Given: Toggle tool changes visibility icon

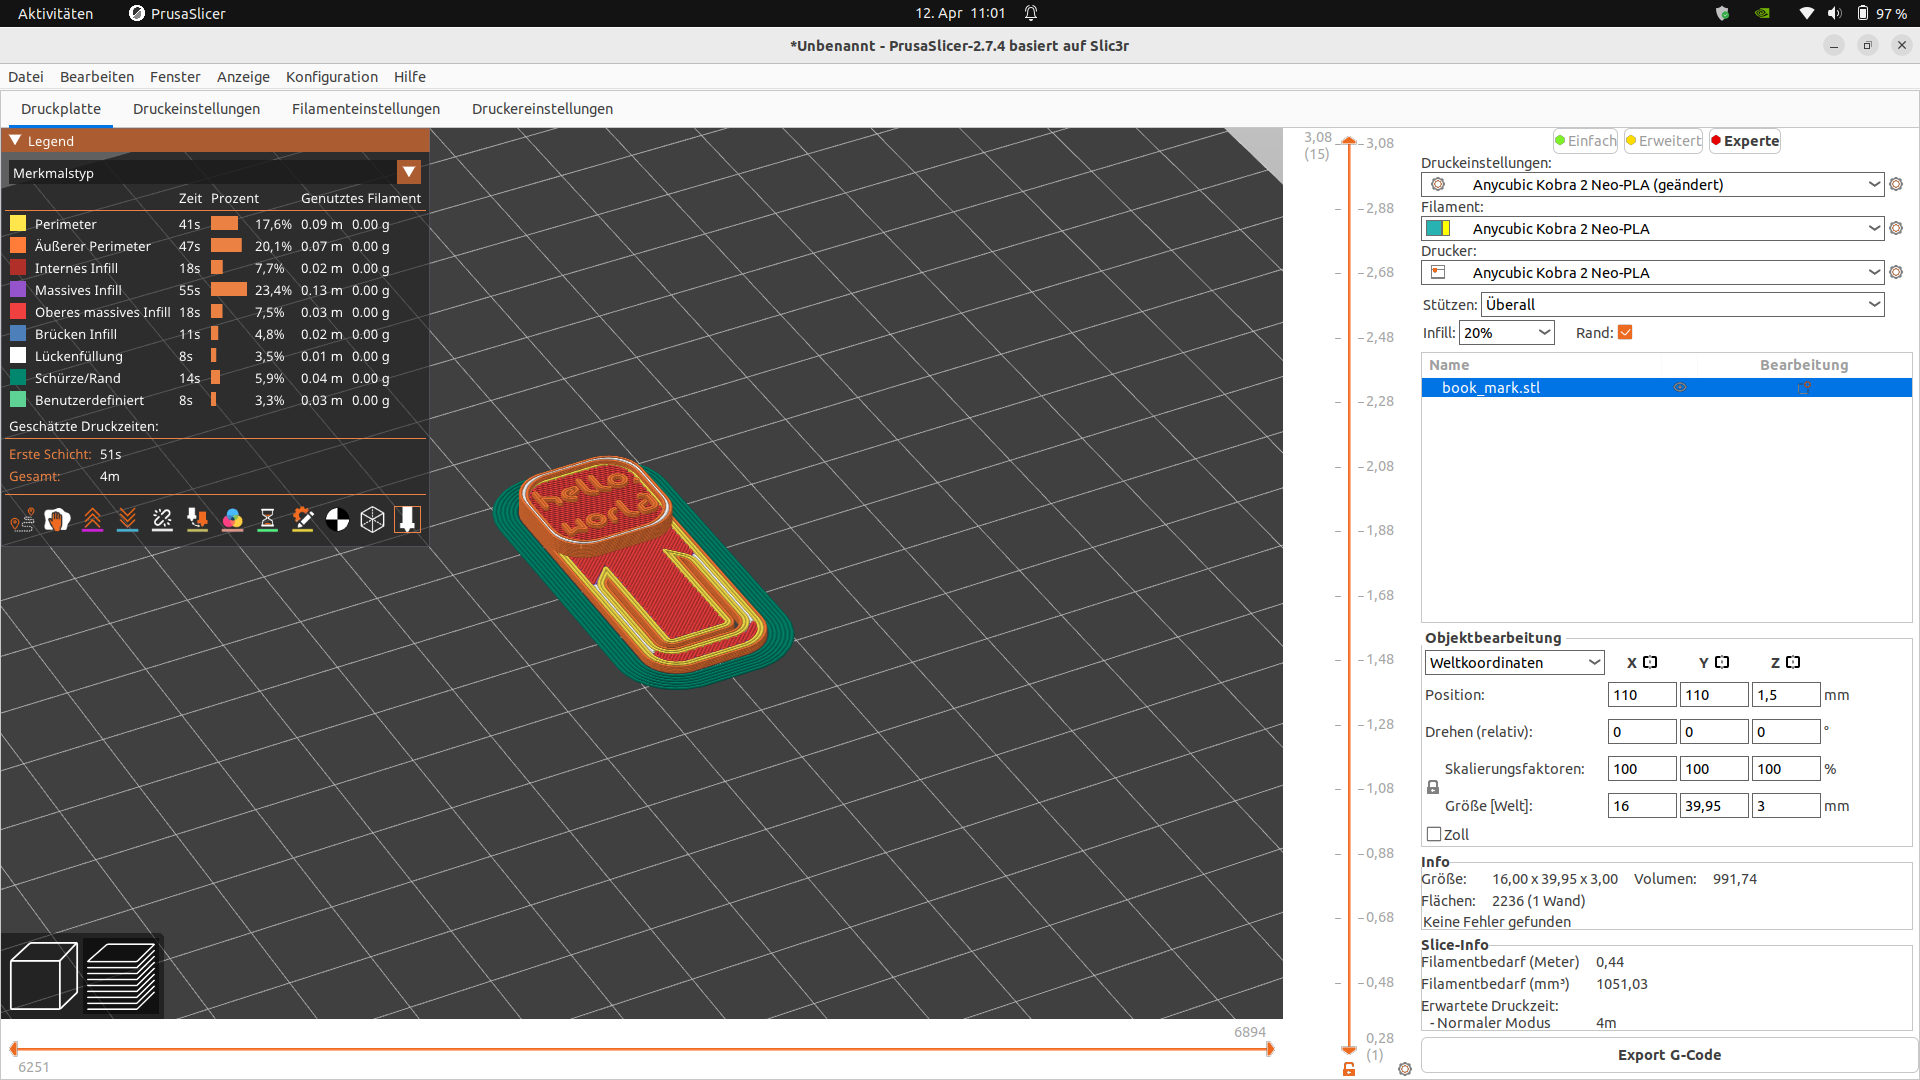Looking at the screenshot, I should pos(197,520).
